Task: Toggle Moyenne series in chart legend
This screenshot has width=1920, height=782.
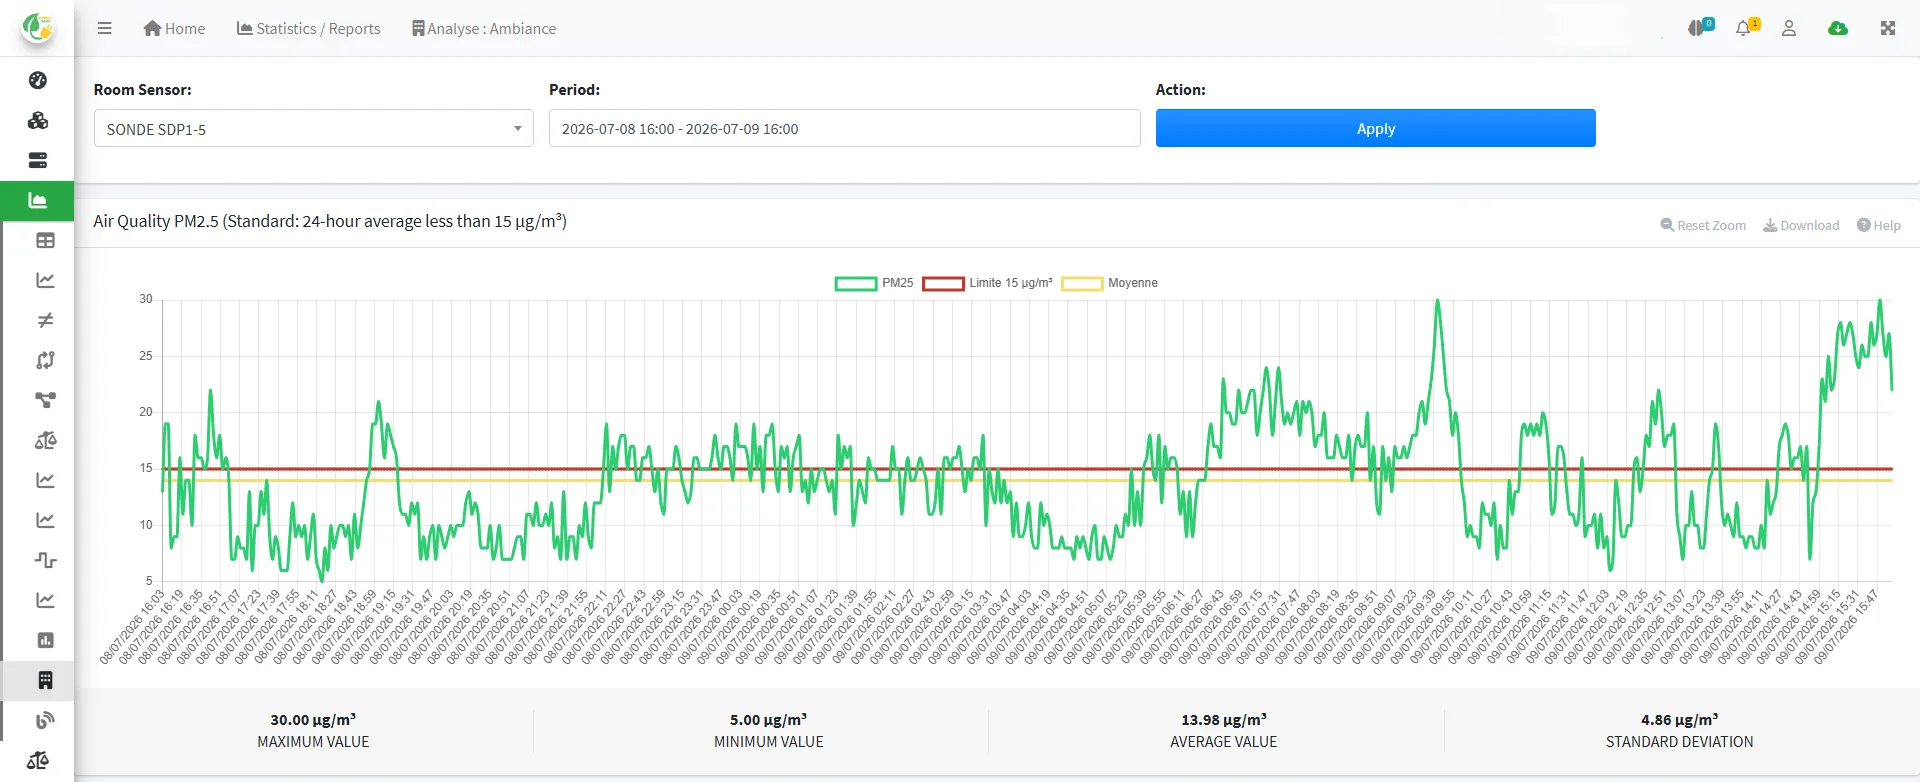Action: pos(1109,283)
